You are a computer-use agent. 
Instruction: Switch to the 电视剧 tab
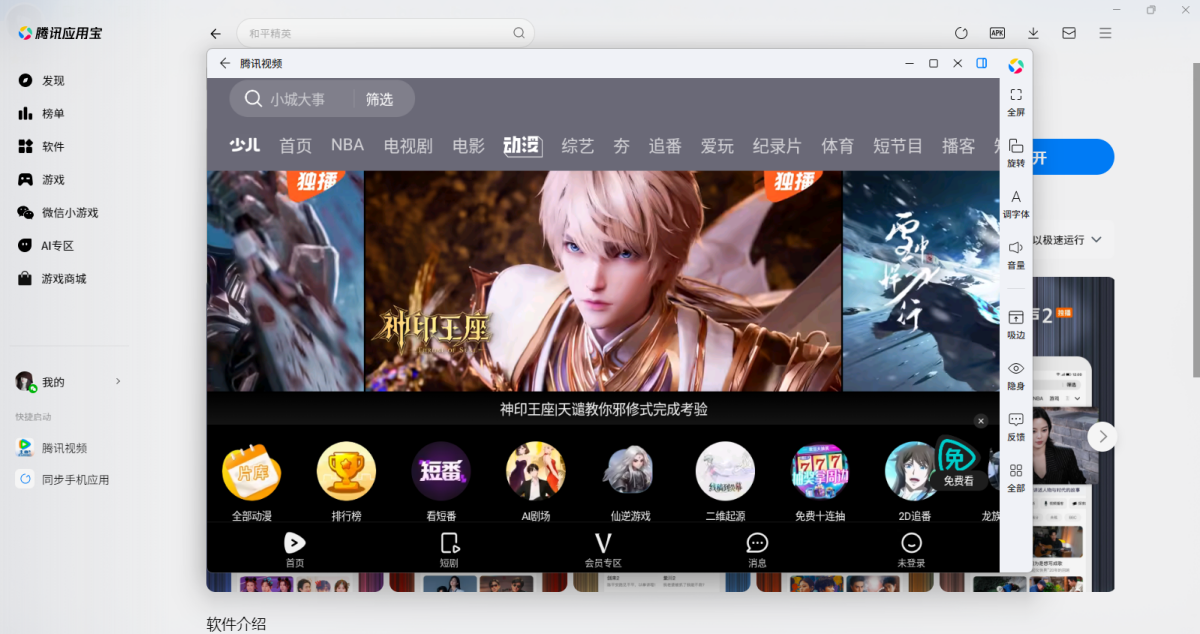pyautogui.click(x=408, y=146)
